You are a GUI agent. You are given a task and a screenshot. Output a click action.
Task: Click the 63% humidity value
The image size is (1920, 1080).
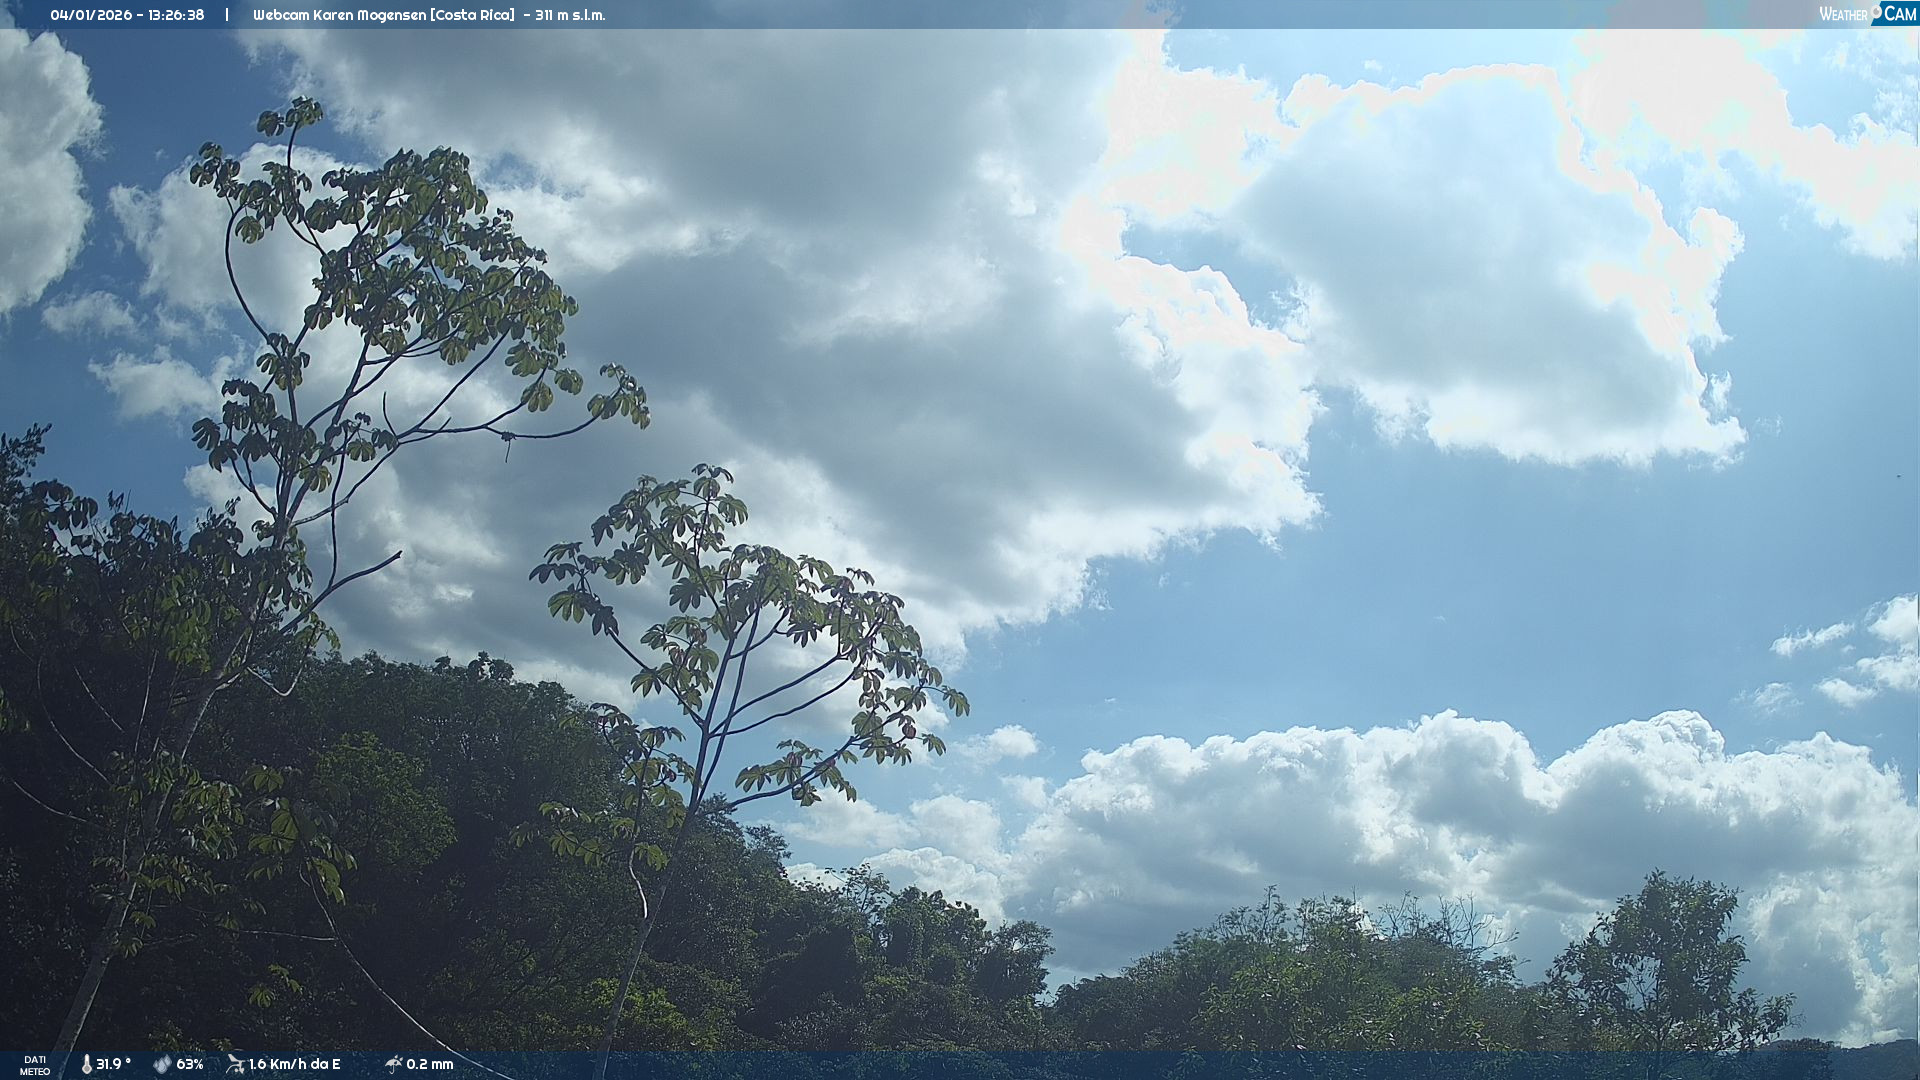click(x=190, y=1064)
